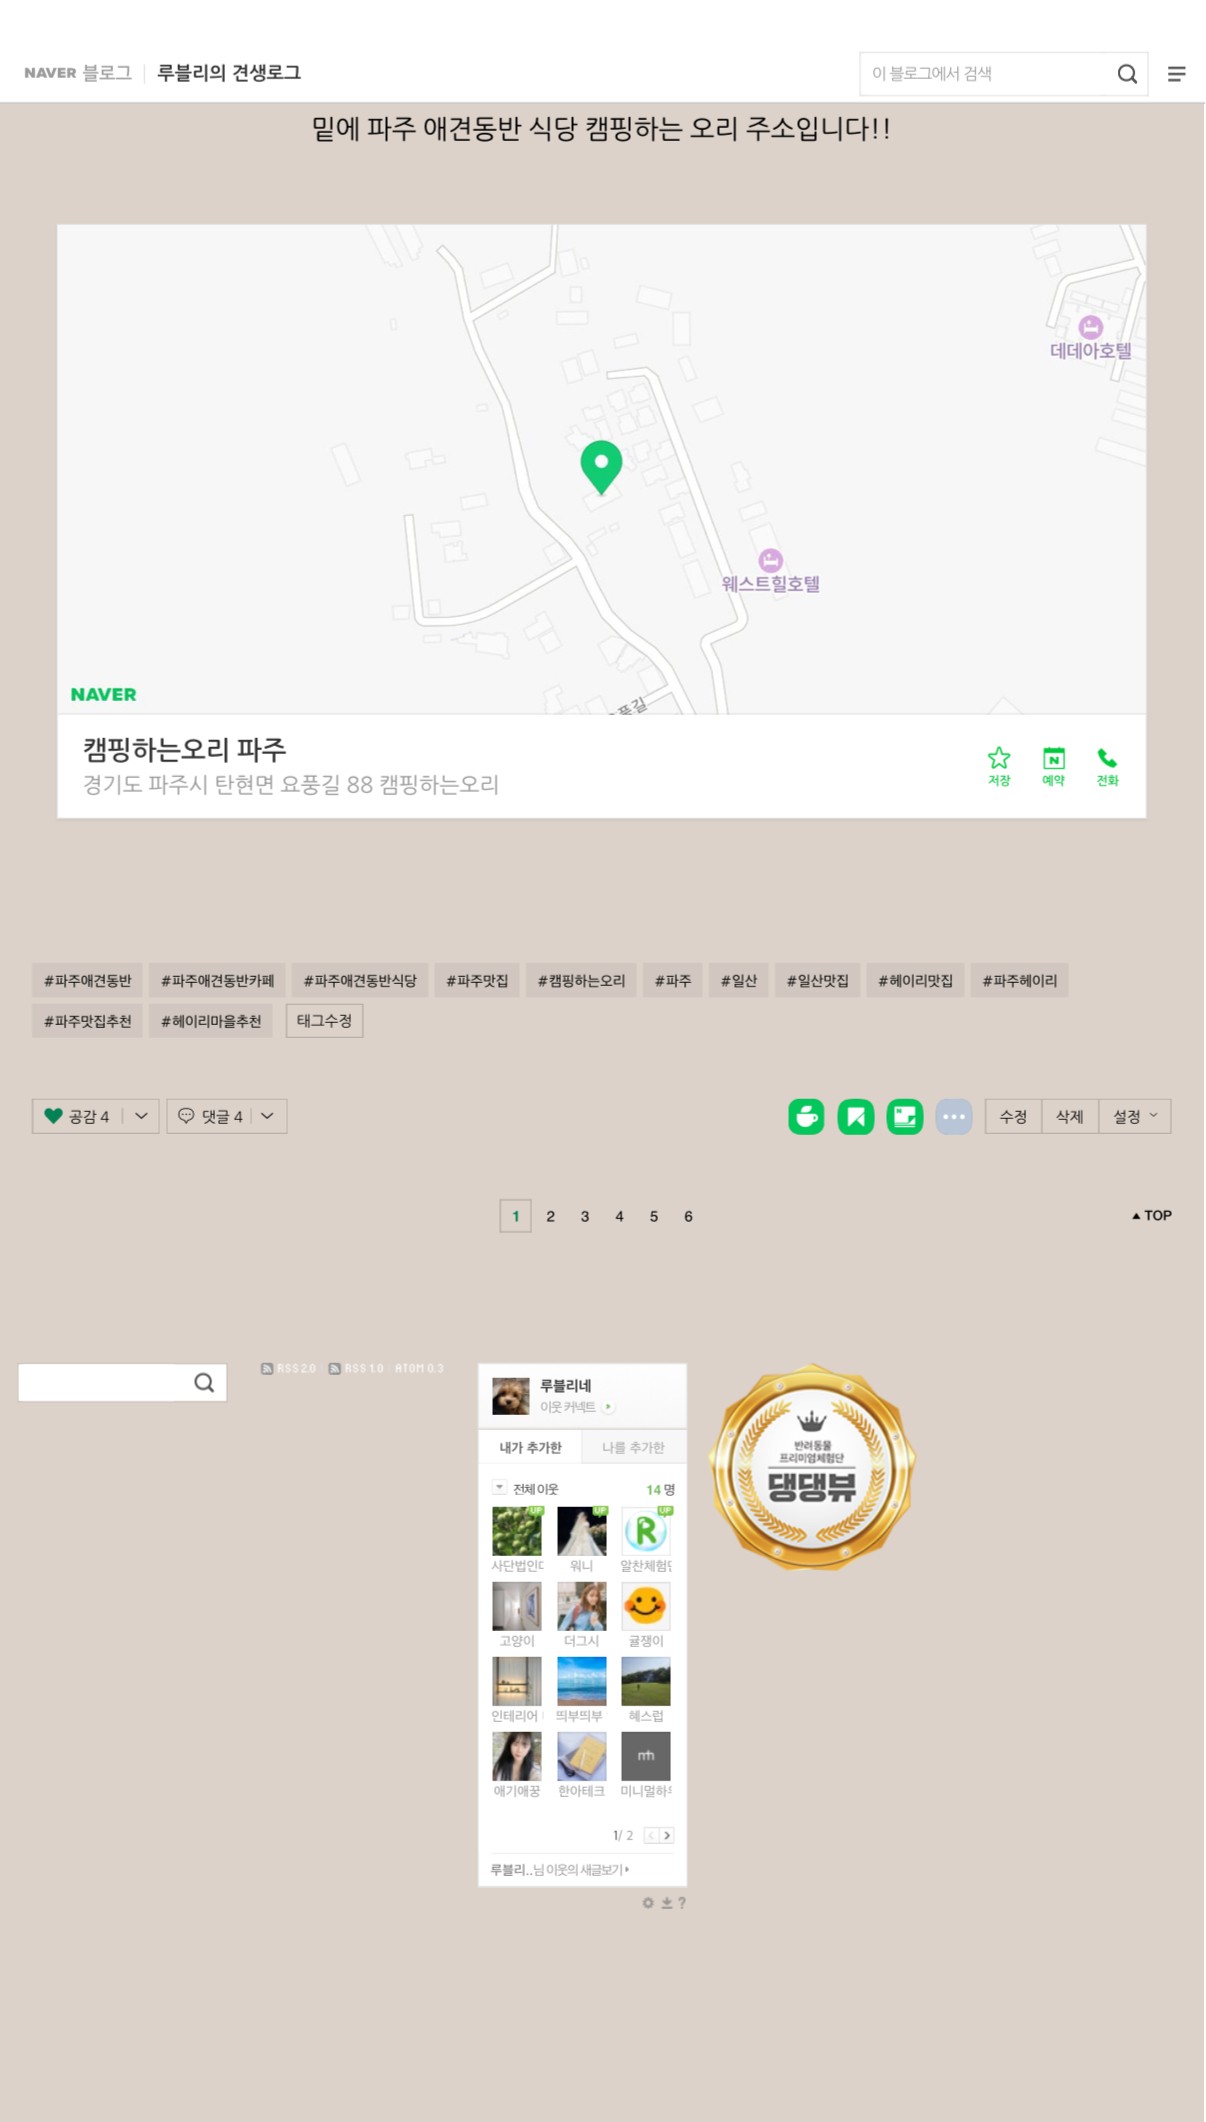Call via the 전화 phone icon
The image size is (1206, 2122).
(x=1107, y=766)
